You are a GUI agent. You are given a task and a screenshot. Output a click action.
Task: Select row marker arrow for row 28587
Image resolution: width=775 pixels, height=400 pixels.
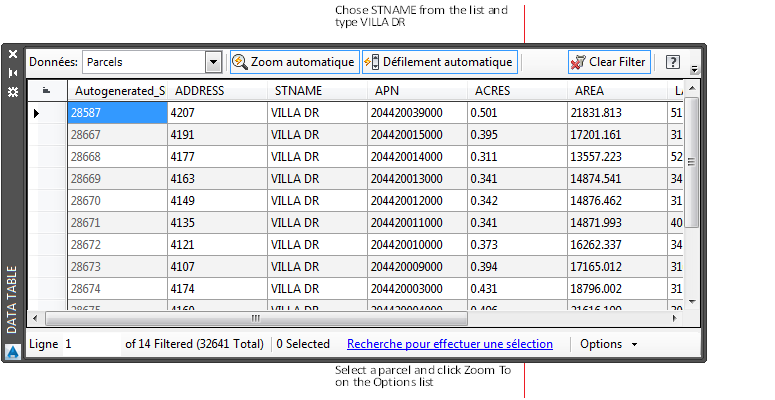click(x=36, y=113)
